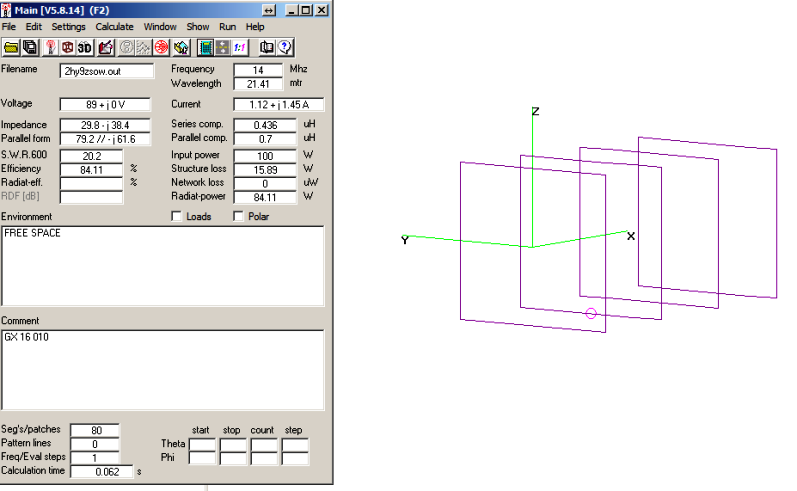797x491 pixels.
Task: Open the Settings menu
Action: (x=68, y=27)
